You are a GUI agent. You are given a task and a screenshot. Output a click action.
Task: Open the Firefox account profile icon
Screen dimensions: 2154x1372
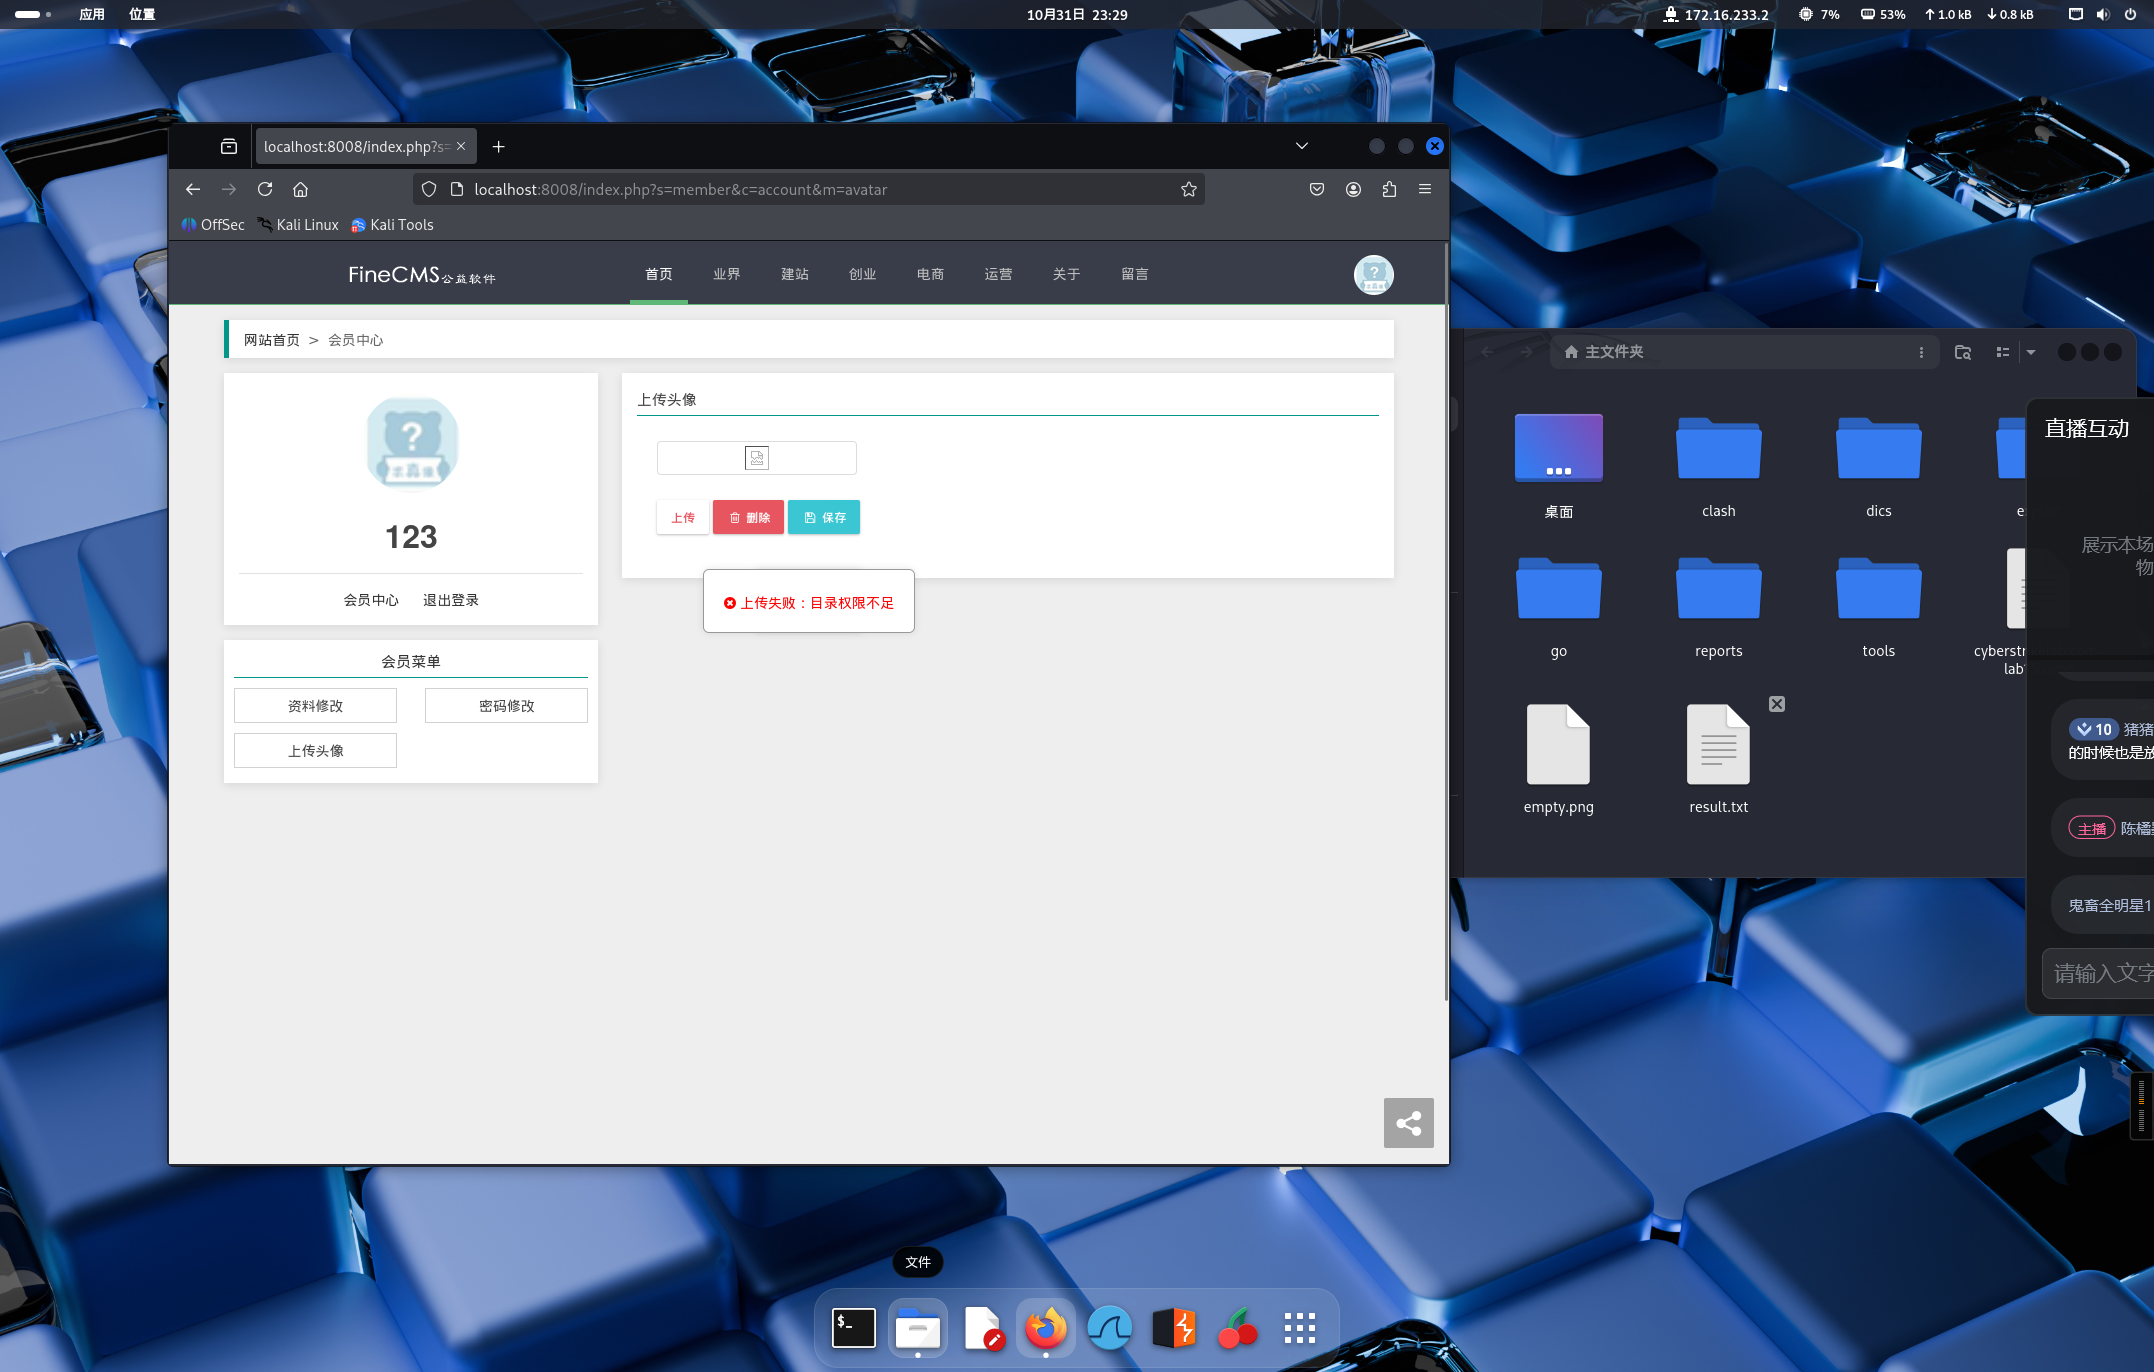click(1353, 189)
